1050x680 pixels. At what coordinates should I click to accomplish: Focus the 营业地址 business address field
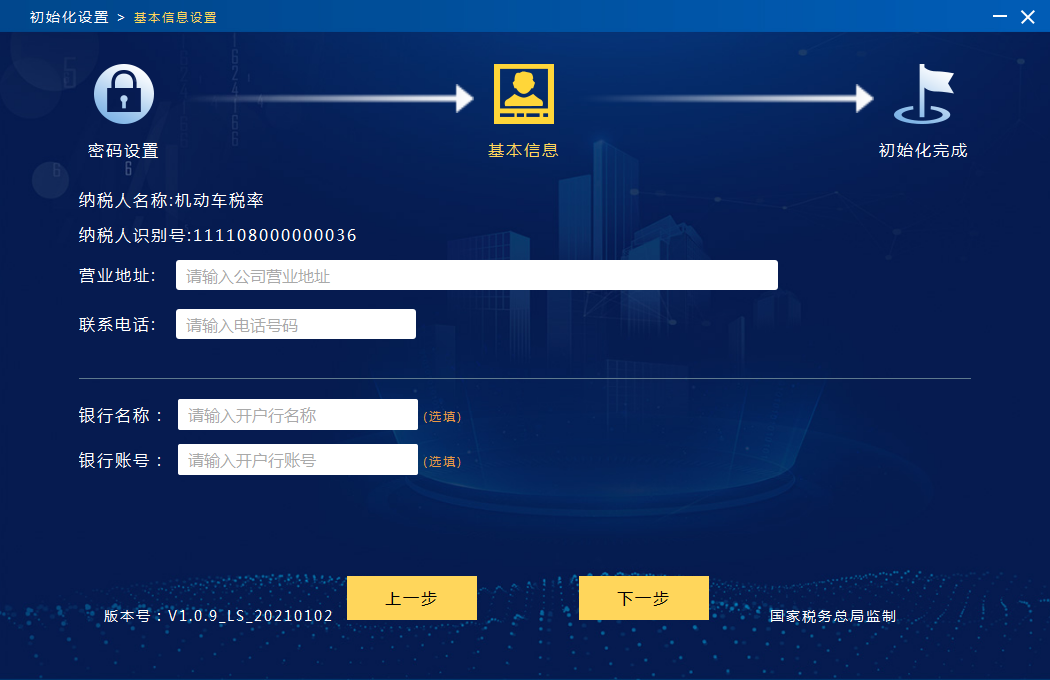click(x=476, y=276)
